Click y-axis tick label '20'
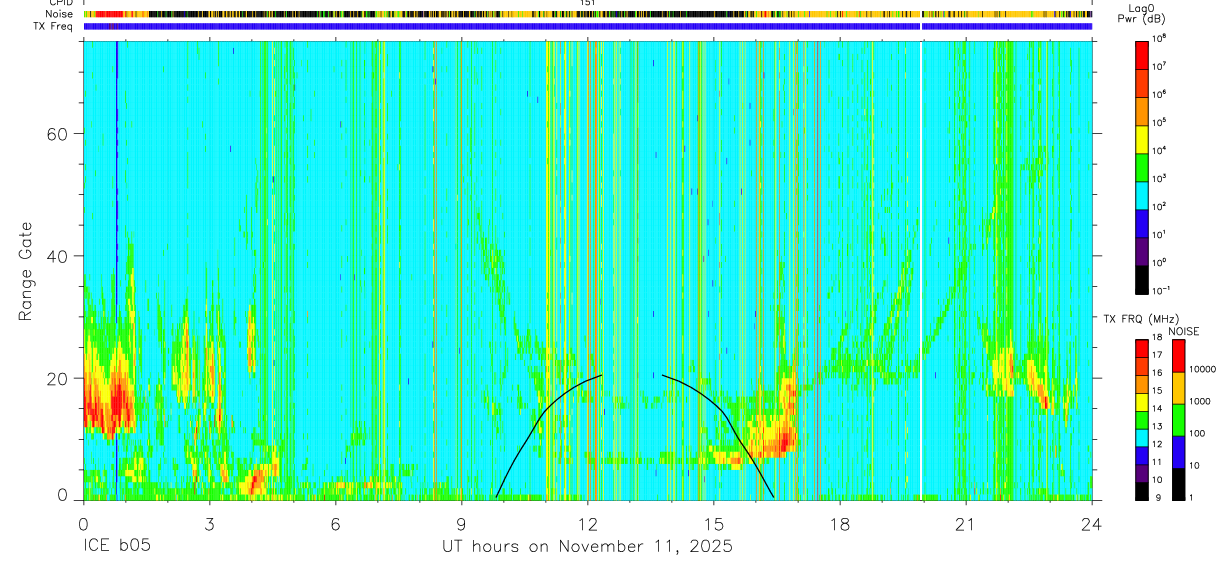Screen dimensions: 1228x567 59,378
